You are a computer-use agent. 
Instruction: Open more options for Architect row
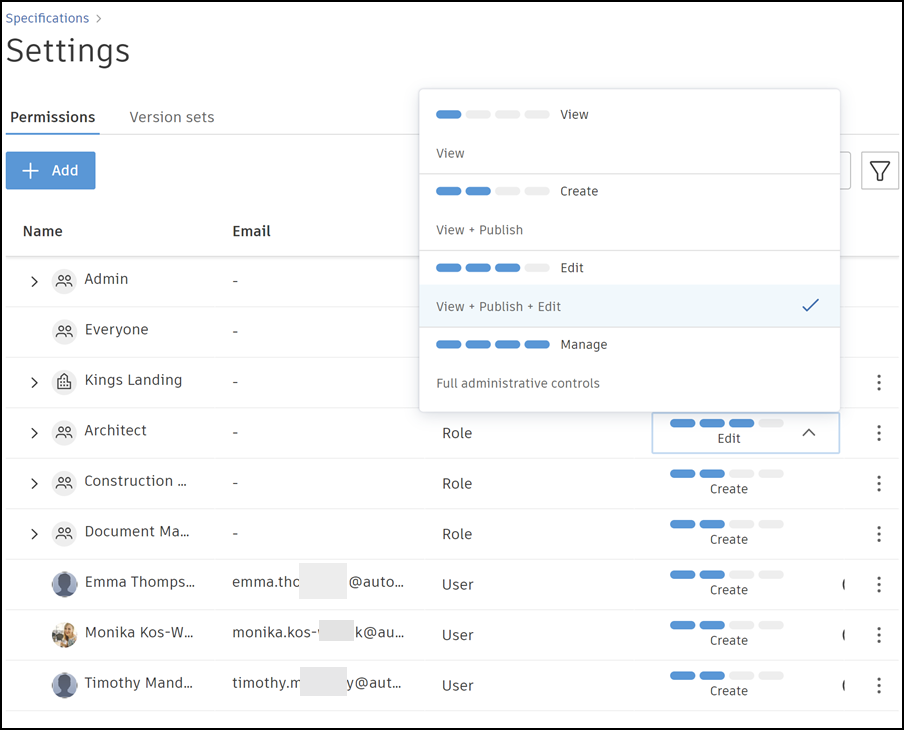pos(879,433)
